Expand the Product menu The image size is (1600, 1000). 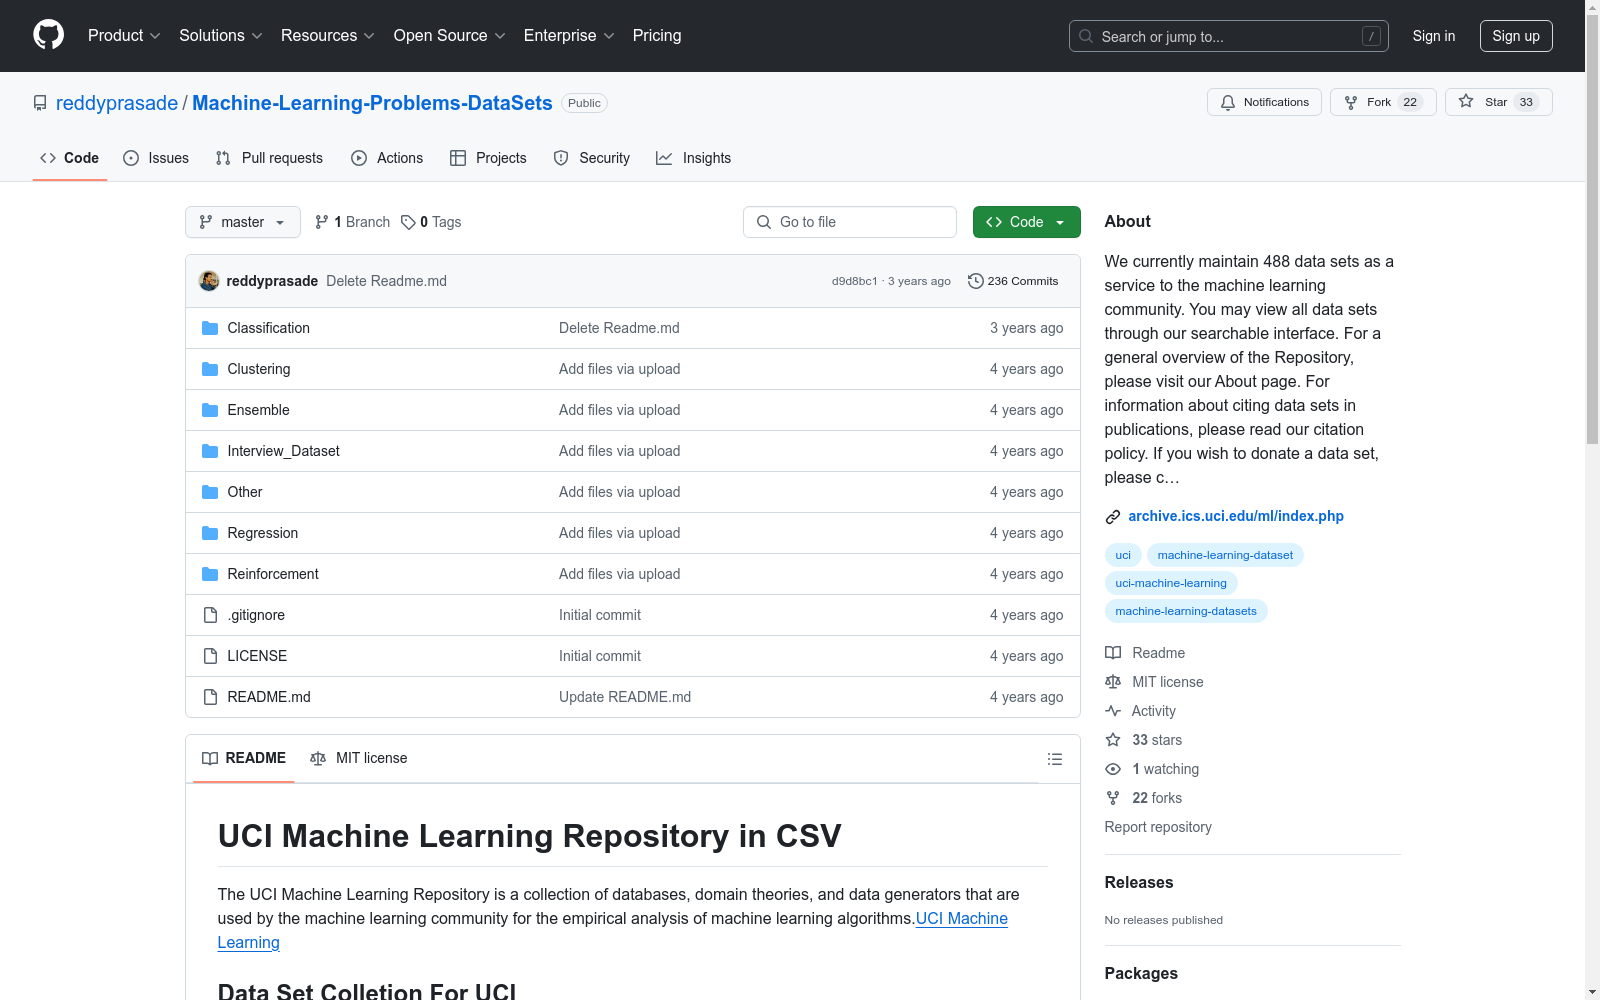point(124,35)
